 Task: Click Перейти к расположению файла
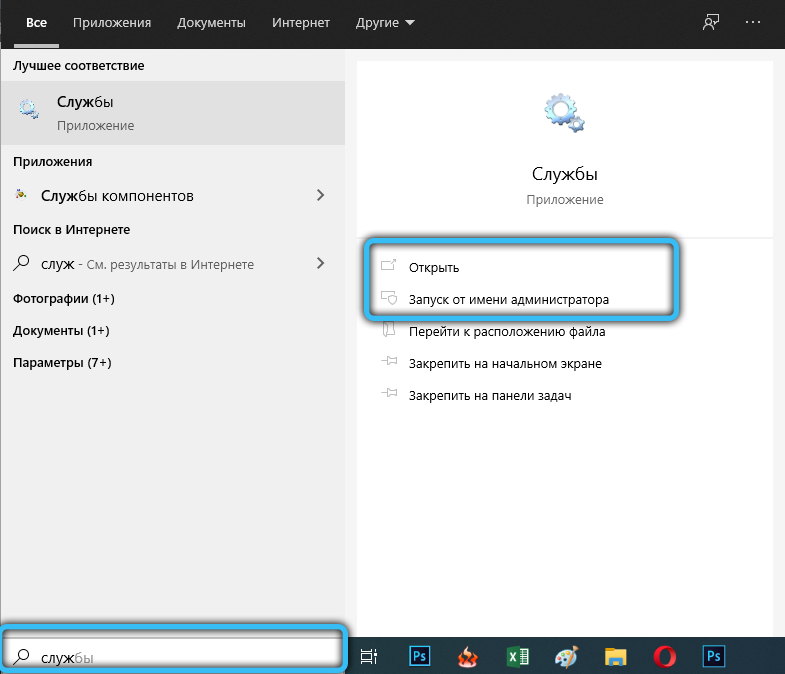tap(506, 331)
